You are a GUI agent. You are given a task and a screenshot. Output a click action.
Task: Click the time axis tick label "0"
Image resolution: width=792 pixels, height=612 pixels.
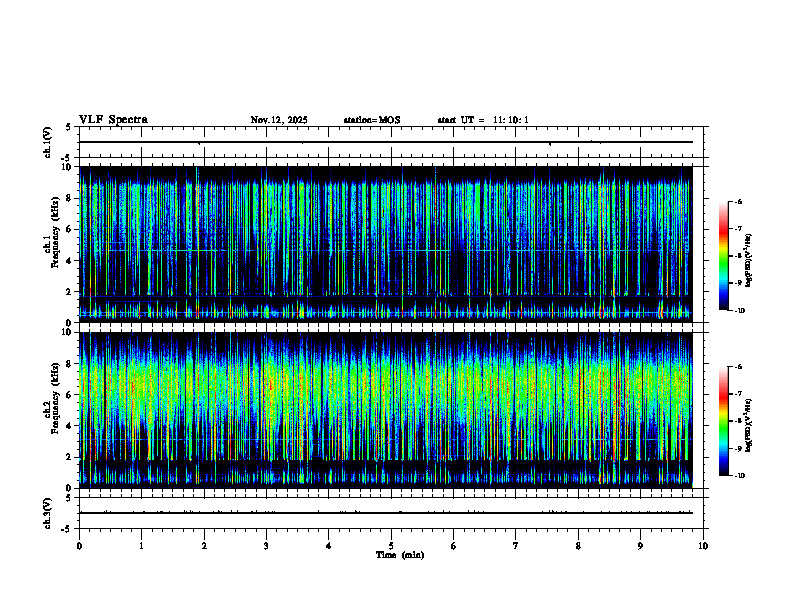[x=79, y=546]
